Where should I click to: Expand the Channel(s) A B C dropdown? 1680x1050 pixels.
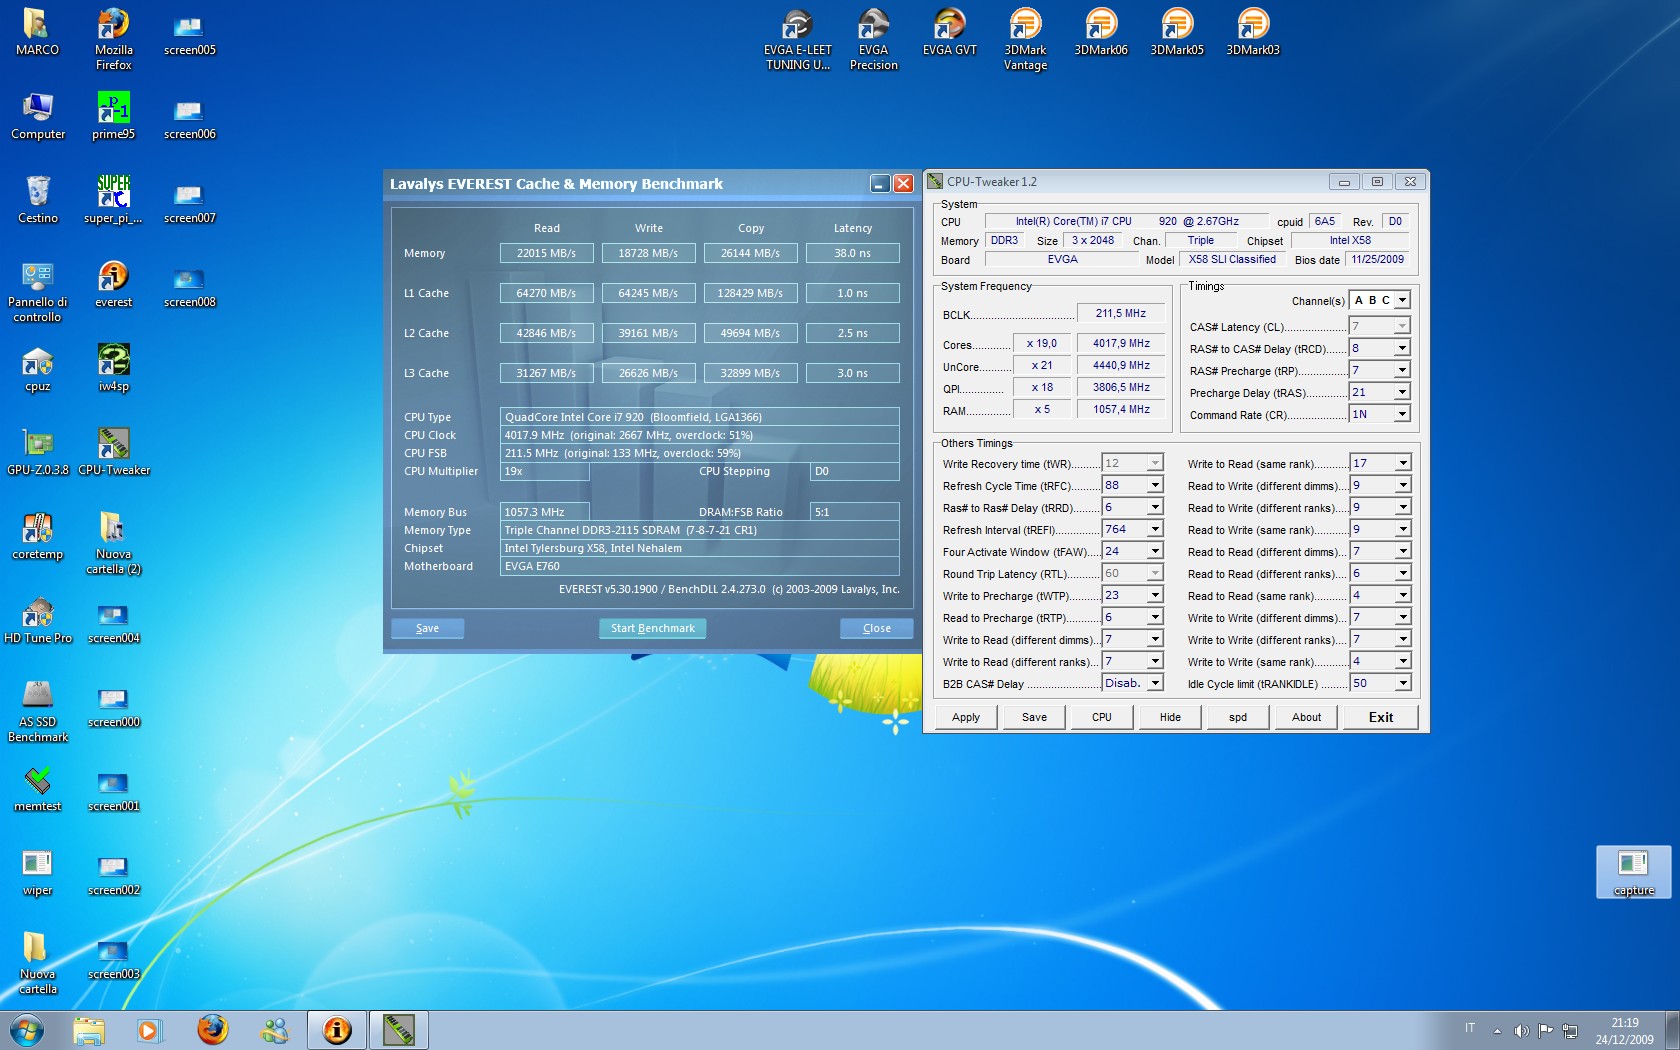tap(1402, 300)
